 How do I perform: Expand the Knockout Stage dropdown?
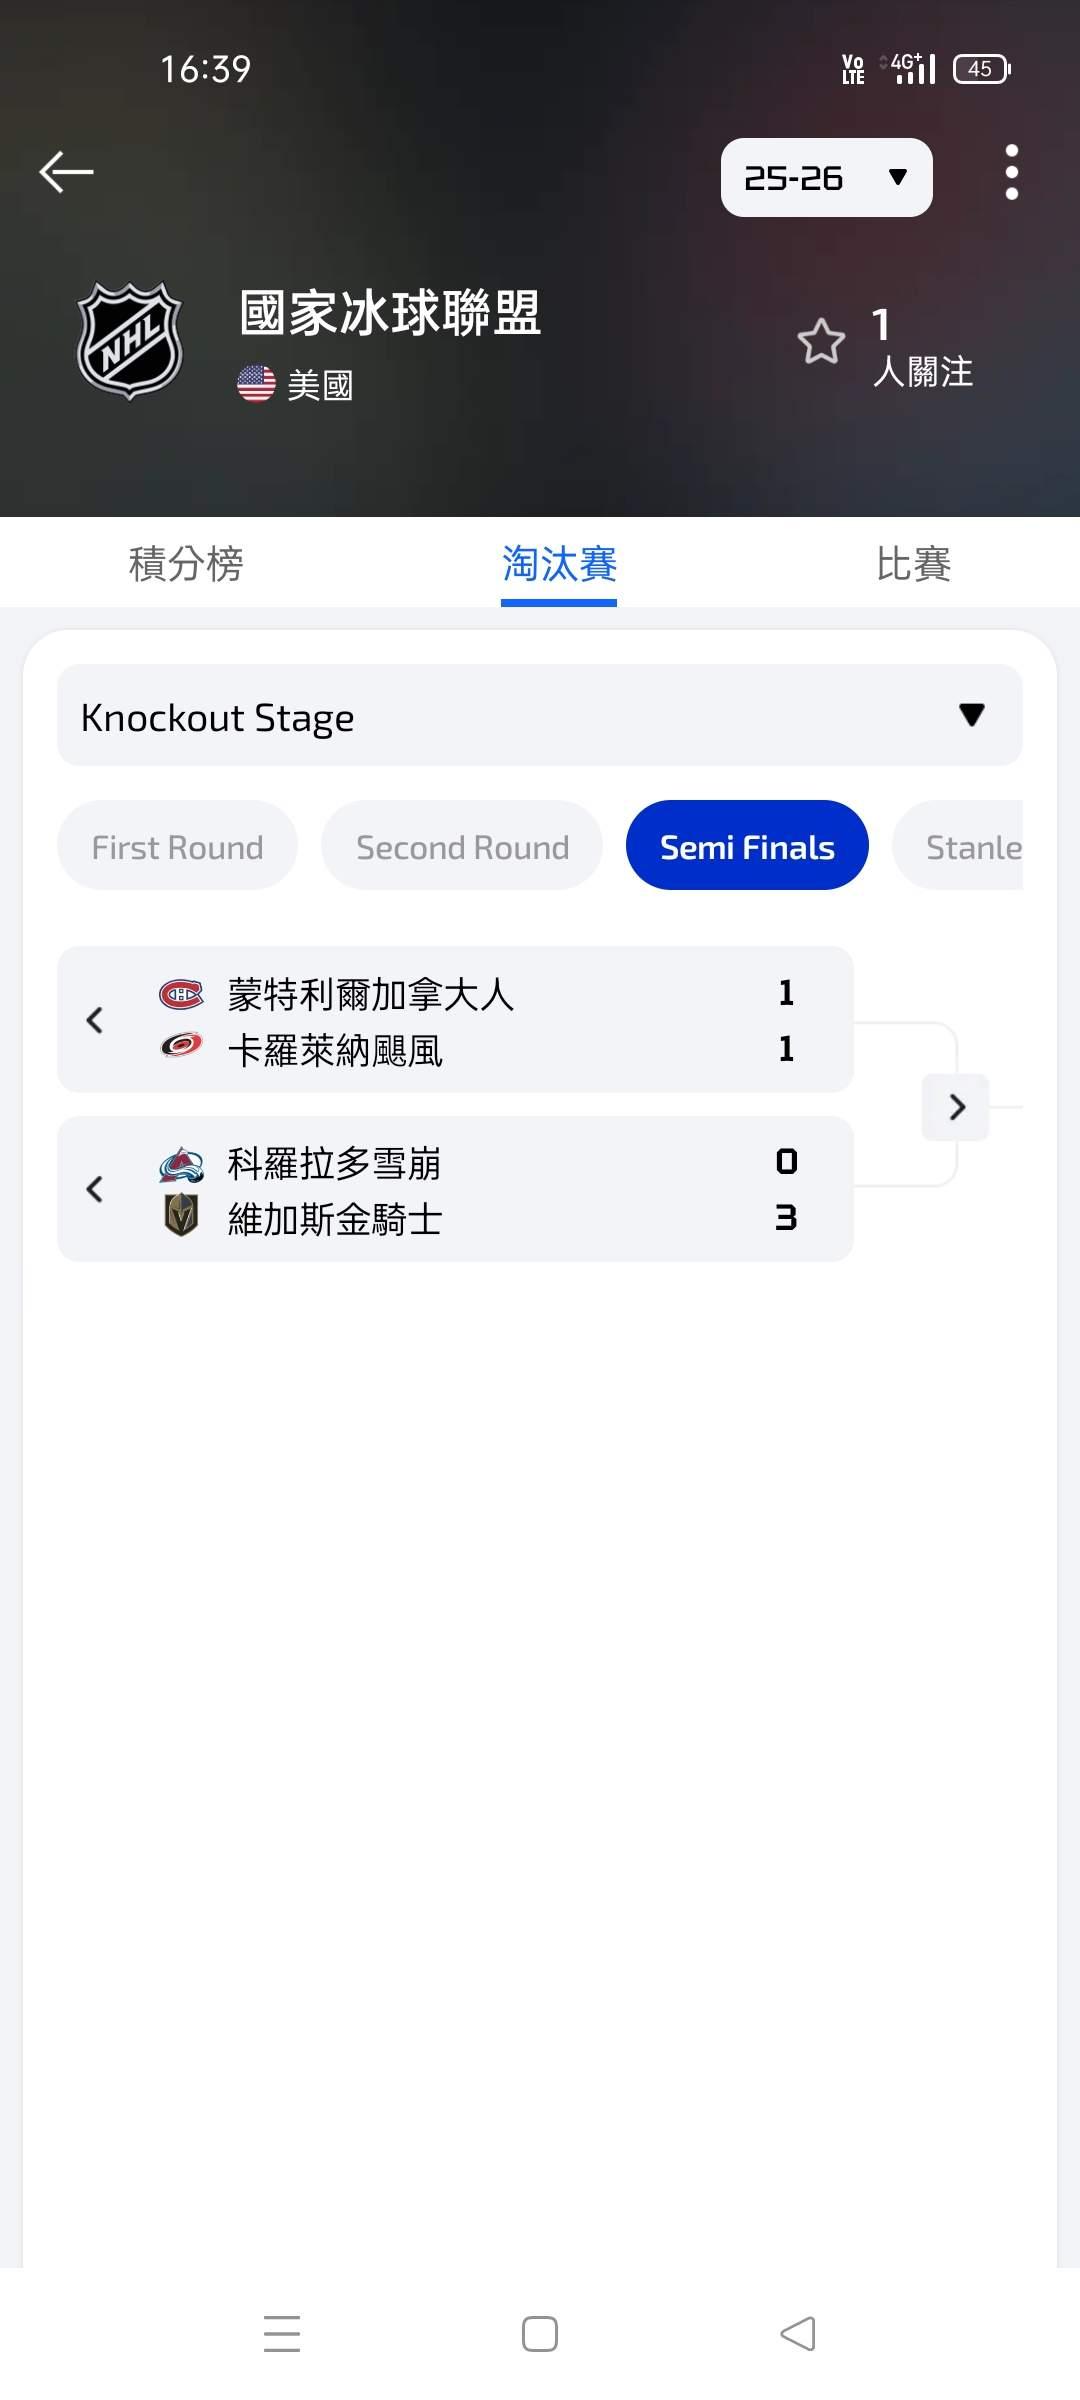540,716
